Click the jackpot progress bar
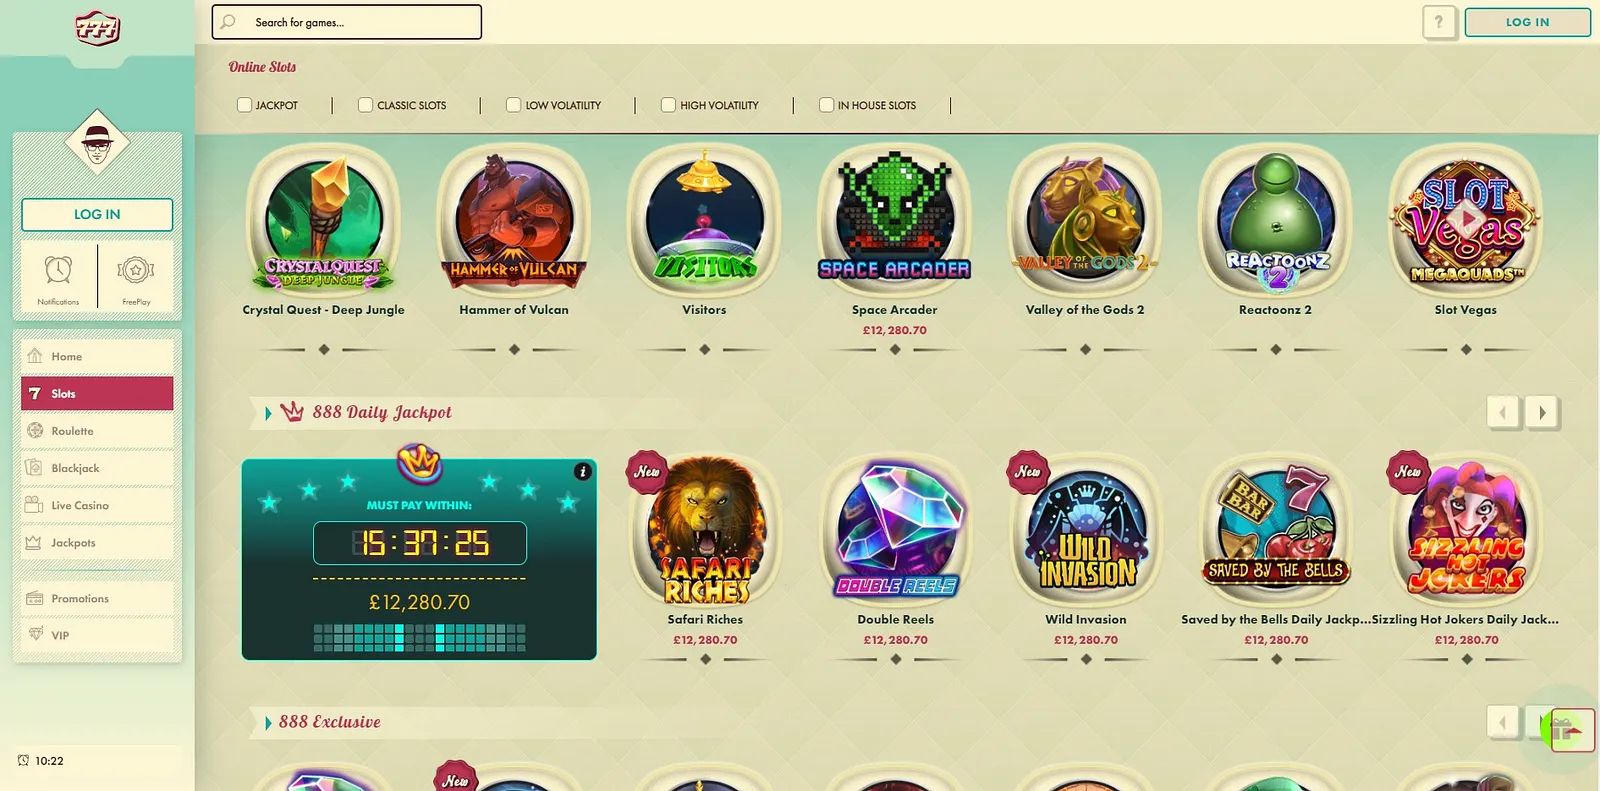Viewport: 1600px width, 791px height. click(x=419, y=637)
